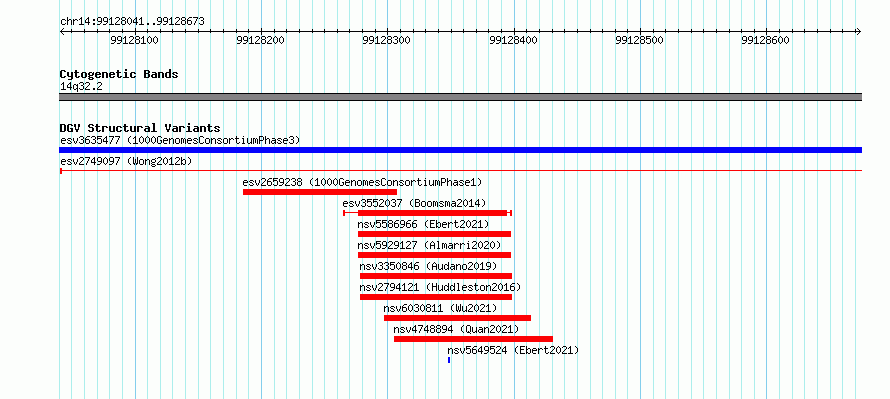Click ruler position 99128100
This screenshot has width=890, height=399.
click(x=135, y=40)
